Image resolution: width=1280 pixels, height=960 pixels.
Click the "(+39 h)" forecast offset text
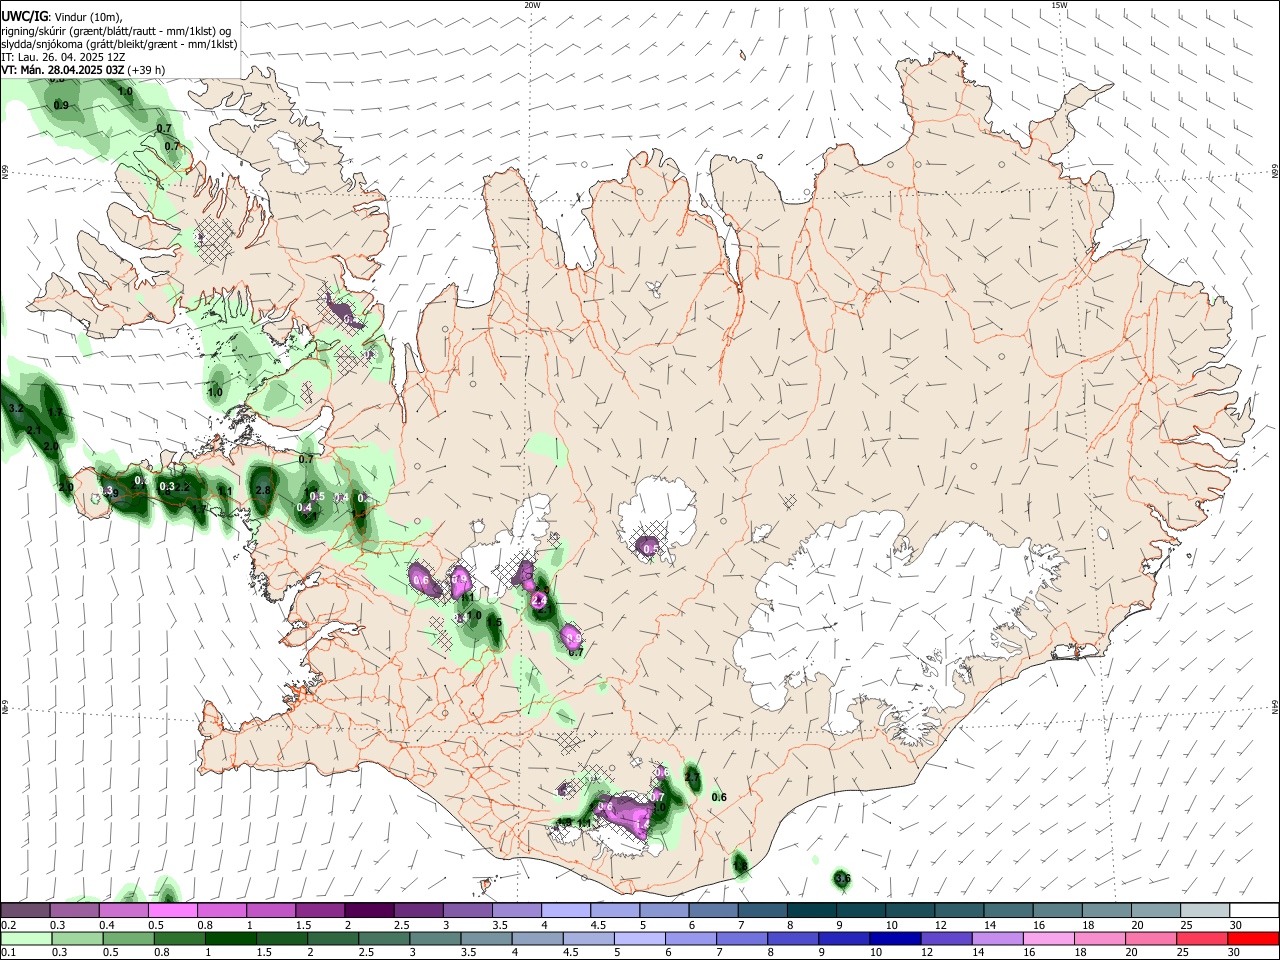pos(147,70)
